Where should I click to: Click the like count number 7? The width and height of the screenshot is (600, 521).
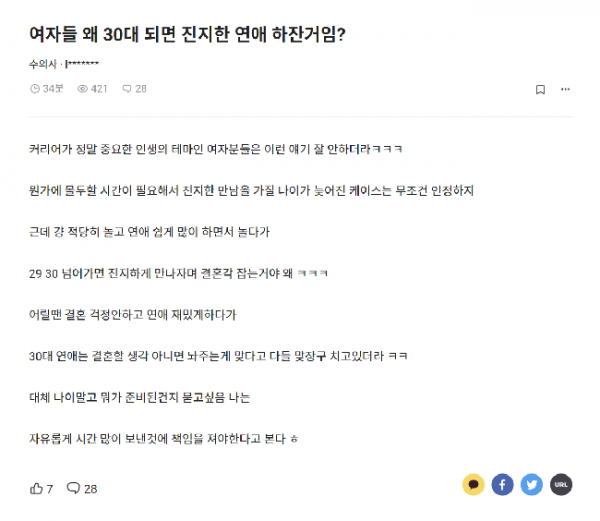(x=50, y=489)
